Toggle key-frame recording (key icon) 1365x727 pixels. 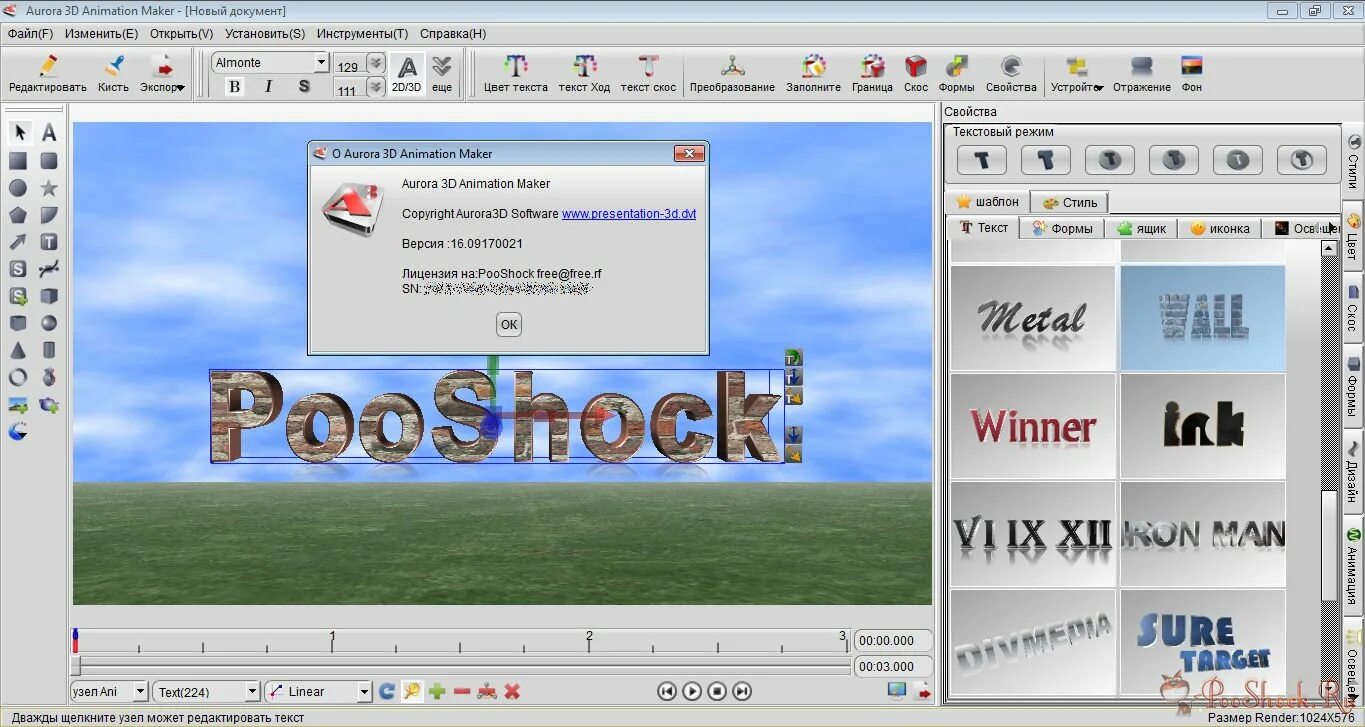[412, 691]
